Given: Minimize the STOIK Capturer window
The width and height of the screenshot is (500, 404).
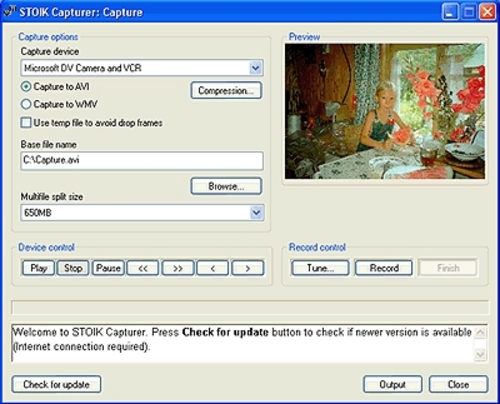Looking at the screenshot, I should 450,12.
